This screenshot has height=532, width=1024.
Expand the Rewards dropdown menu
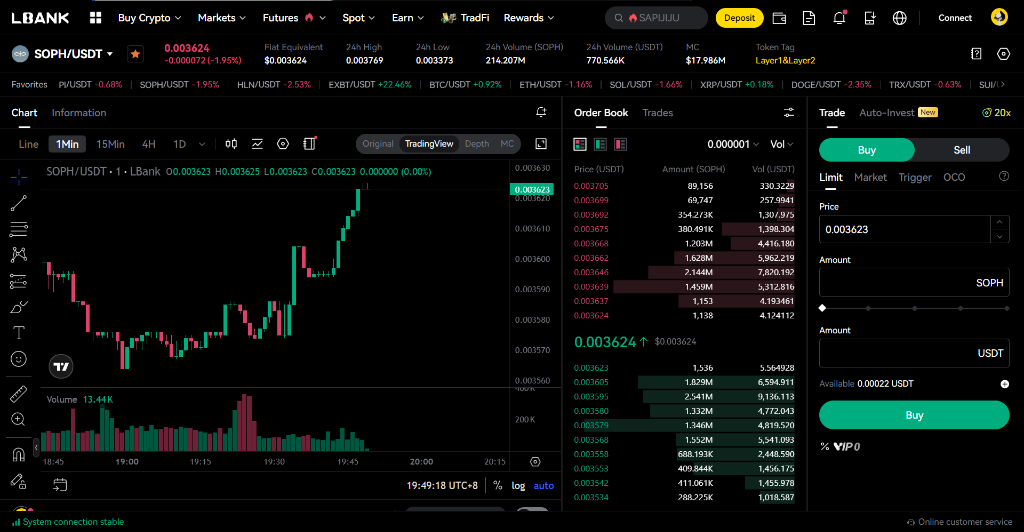[x=529, y=18]
